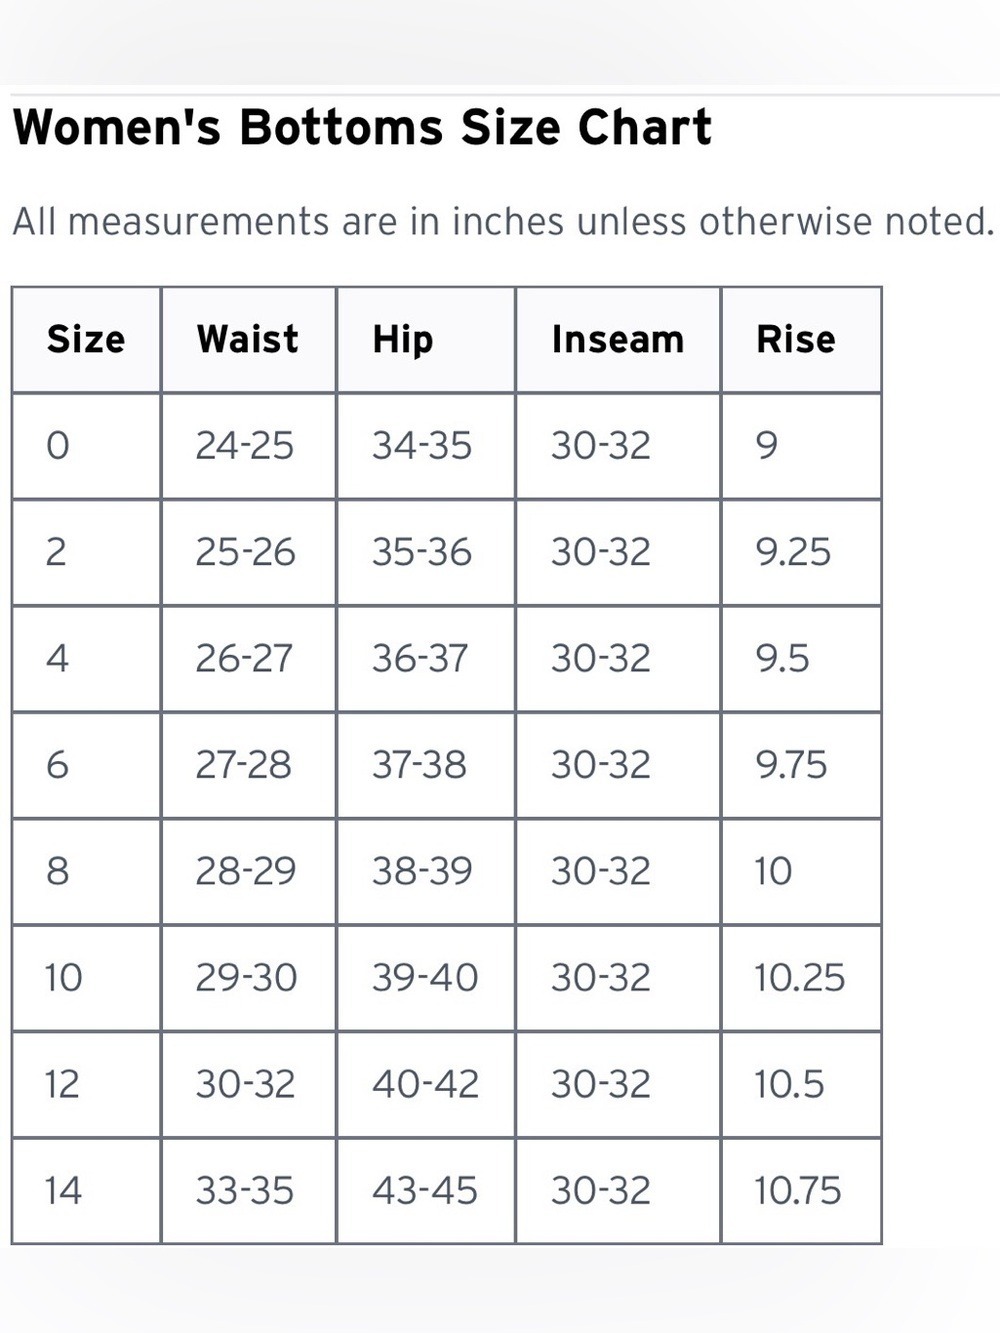The image size is (1000, 1333).
Task: Click the Women's Bottoms Size Chart heading
Action: tap(362, 128)
